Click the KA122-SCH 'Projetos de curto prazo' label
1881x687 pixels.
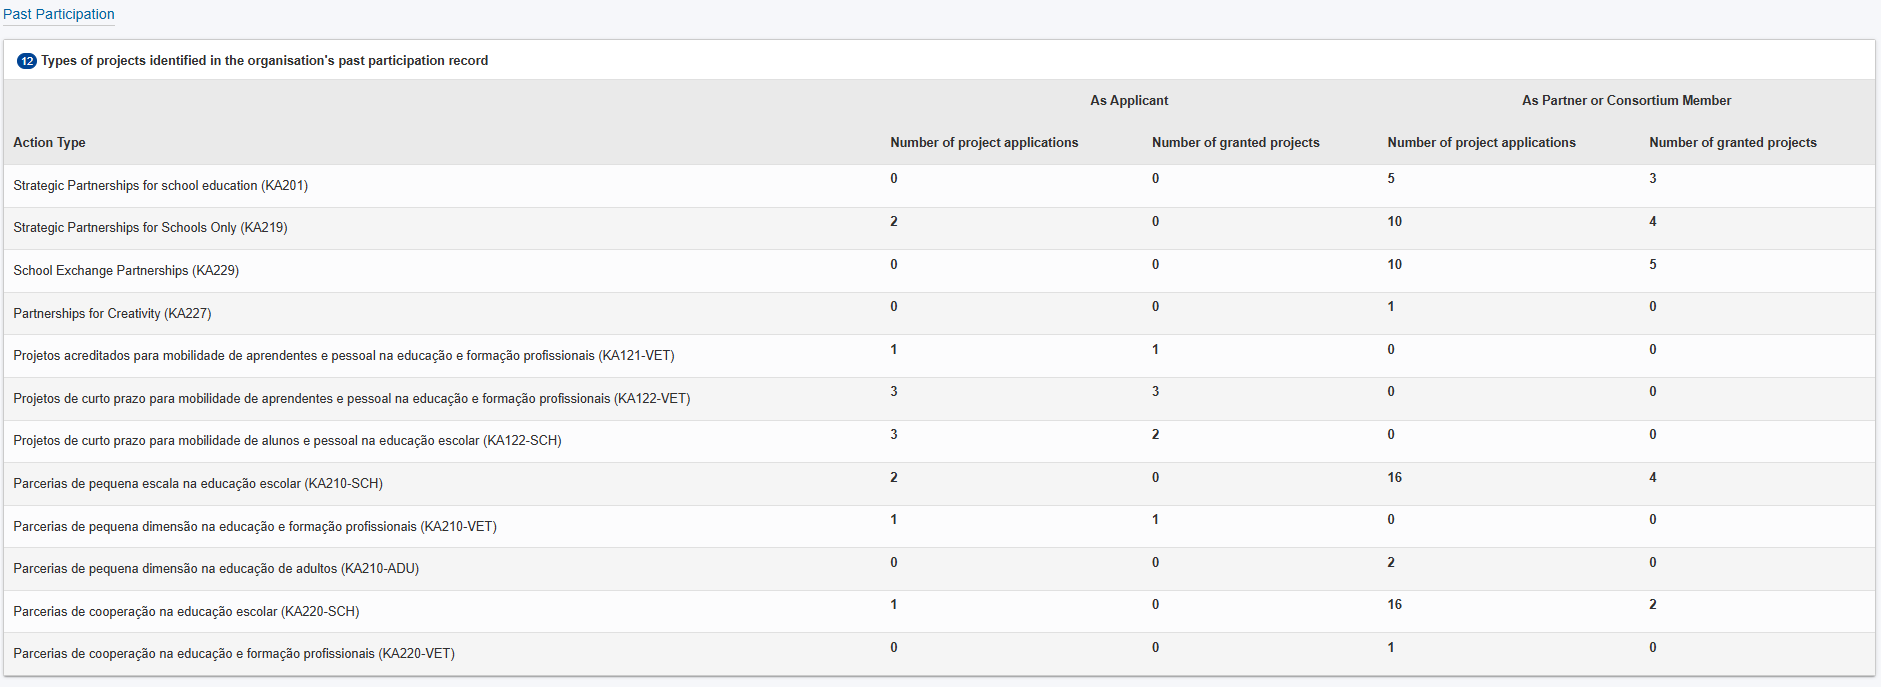(x=287, y=441)
